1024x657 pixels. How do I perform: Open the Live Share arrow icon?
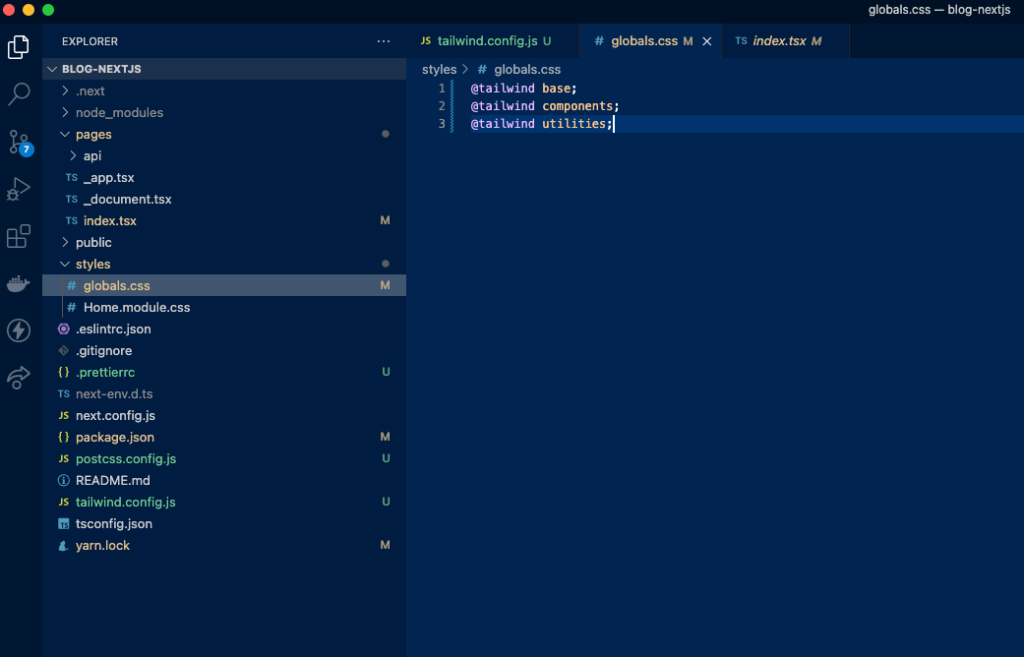pyautogui.click(x=19, y=377)
